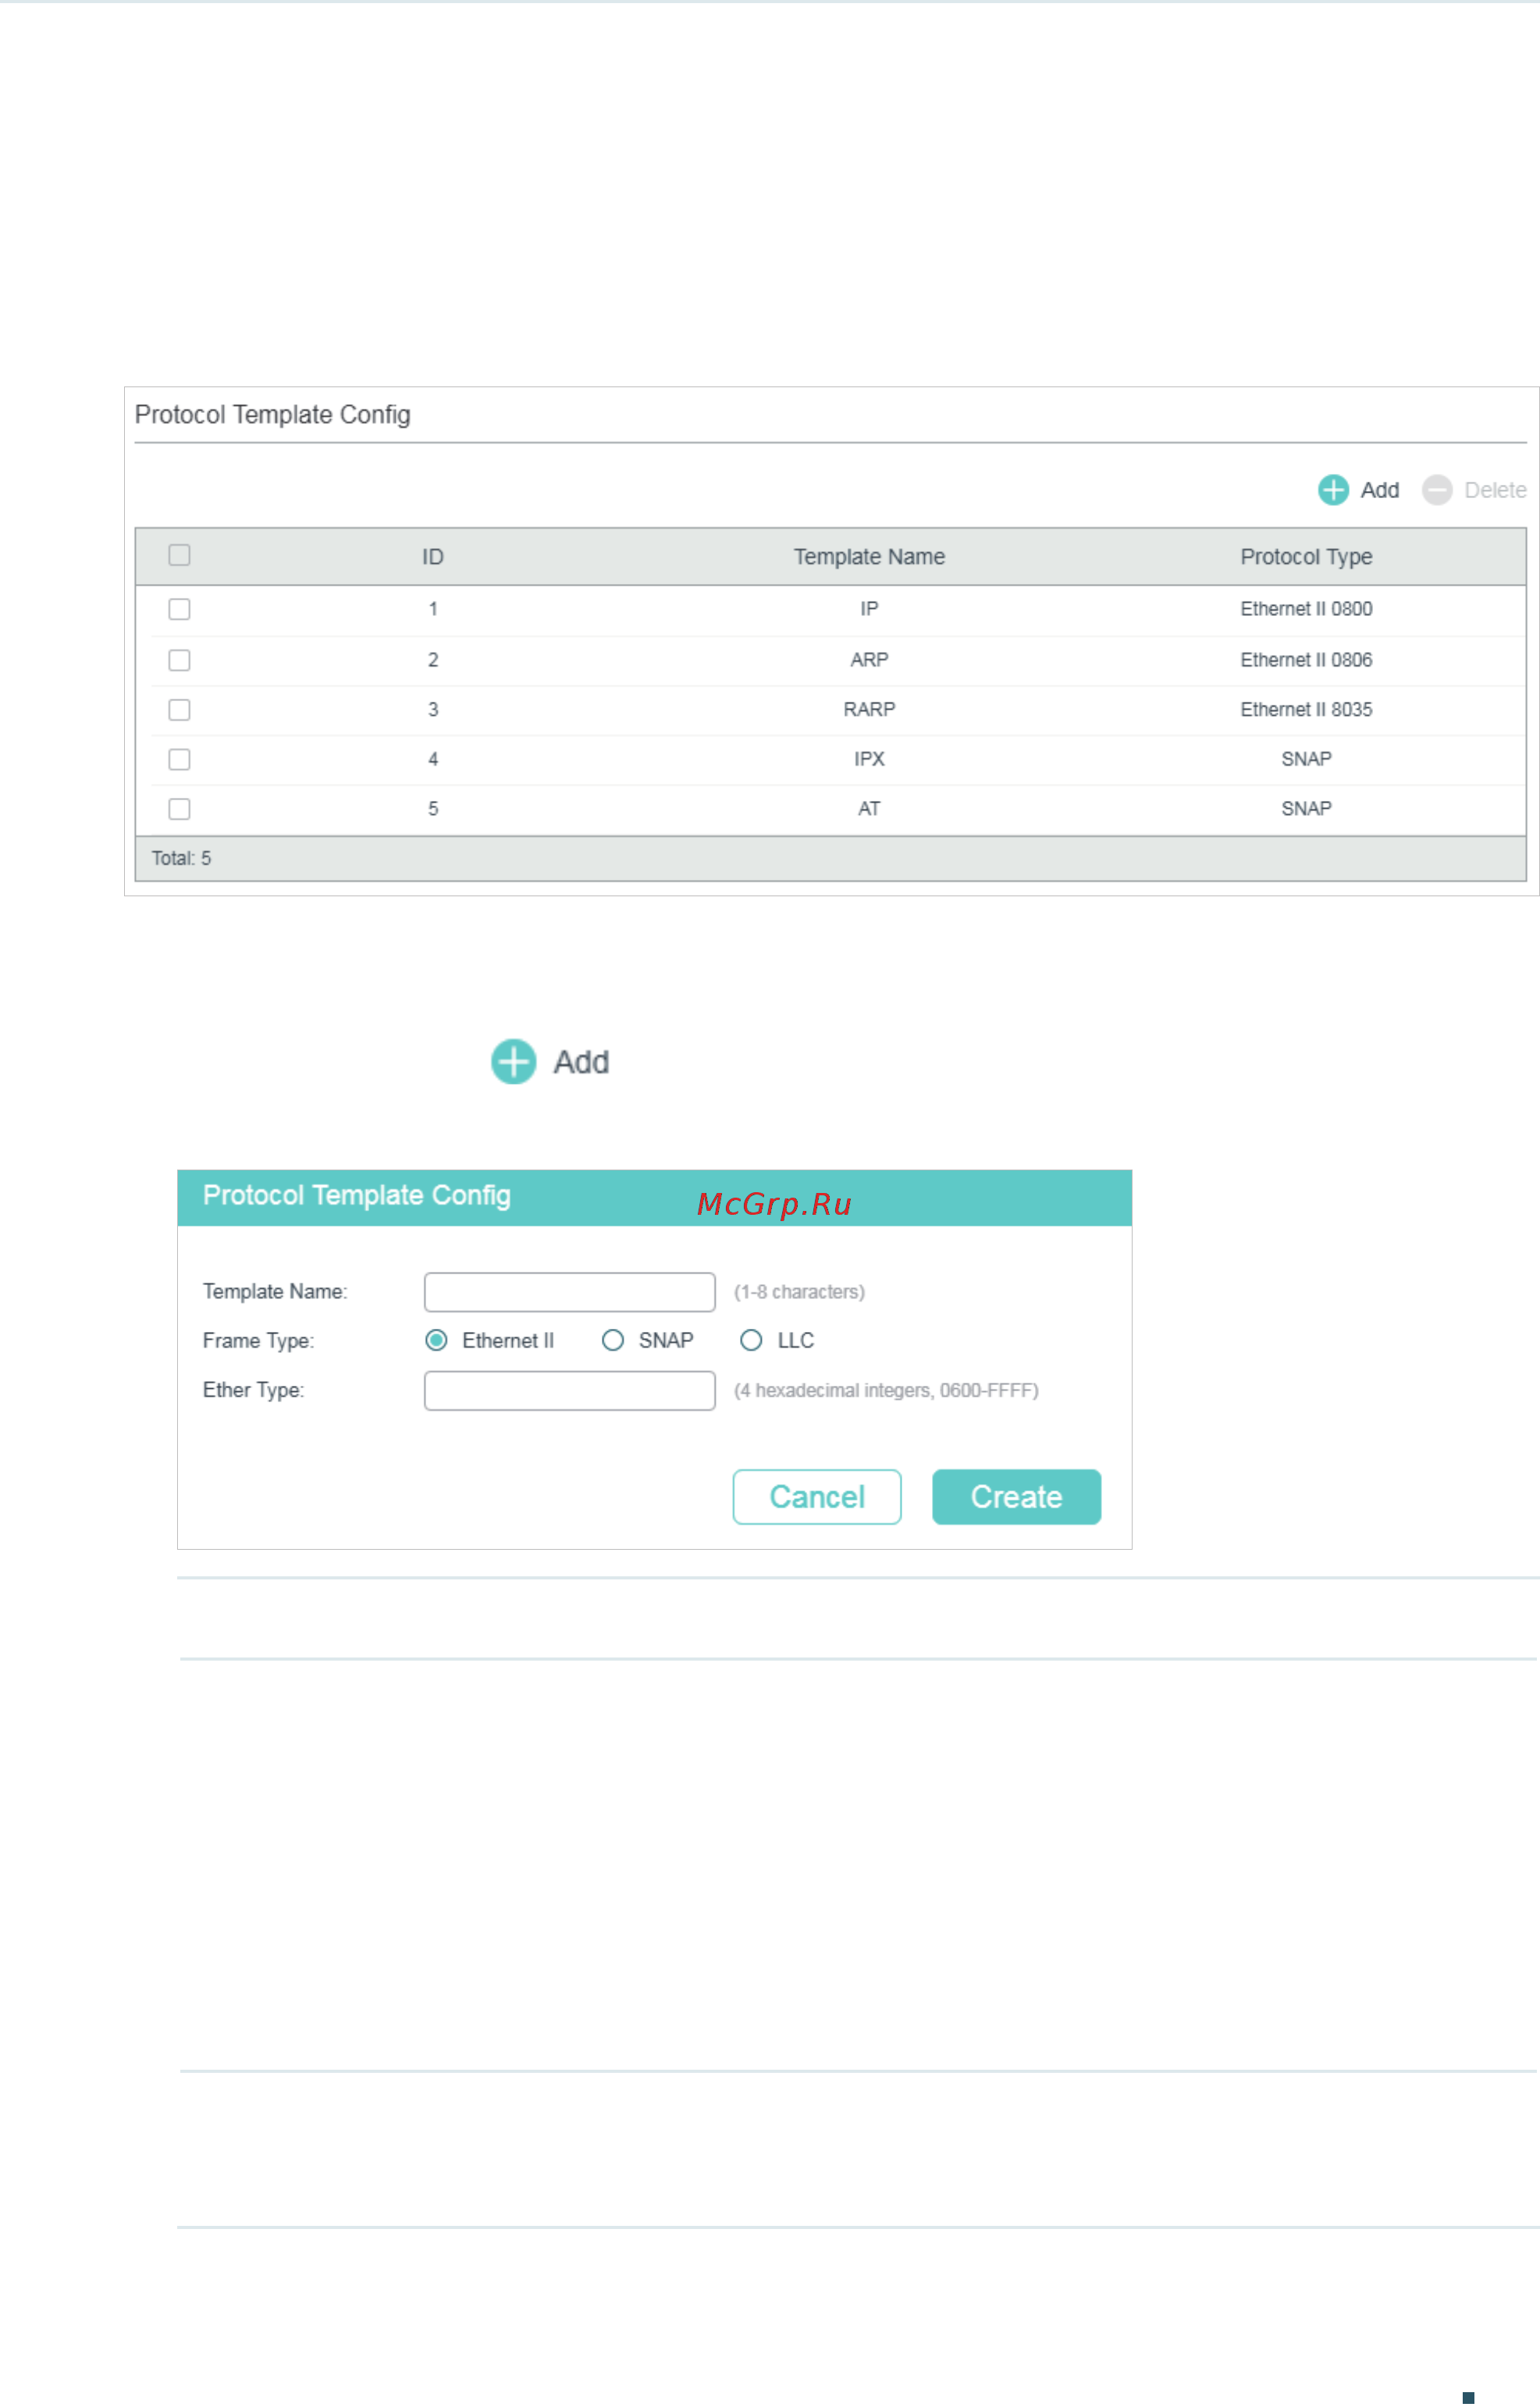Click the AT template name cell
The height and width of the screenshot is (2407, 1540).
click(870, 809)
